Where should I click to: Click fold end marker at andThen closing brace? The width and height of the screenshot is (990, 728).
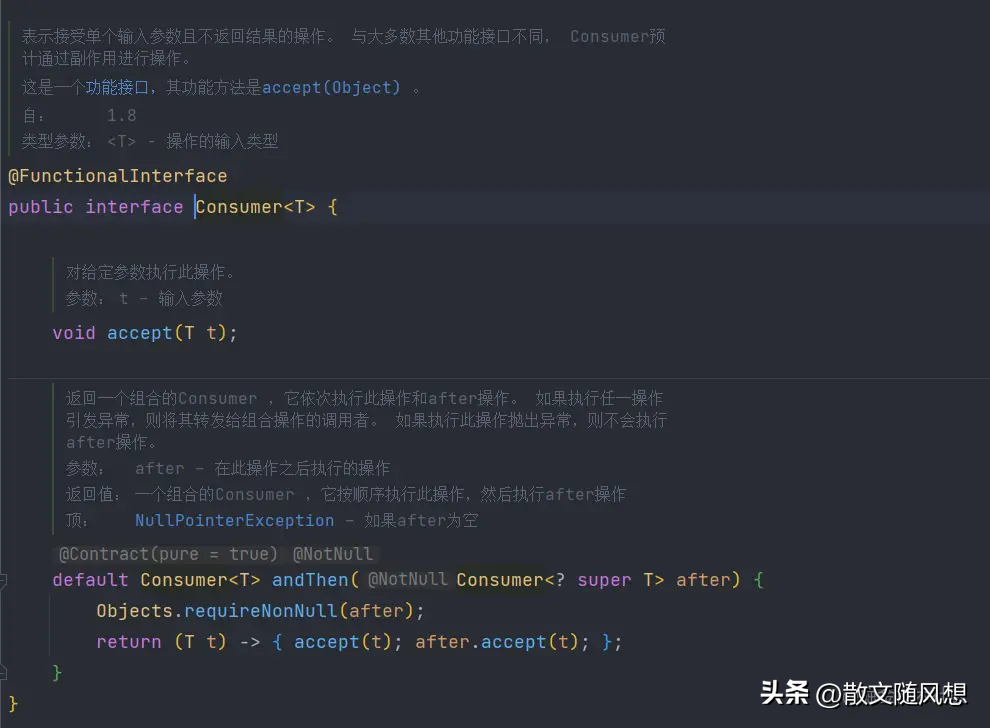pyautogui.click(x=5, y=672)
